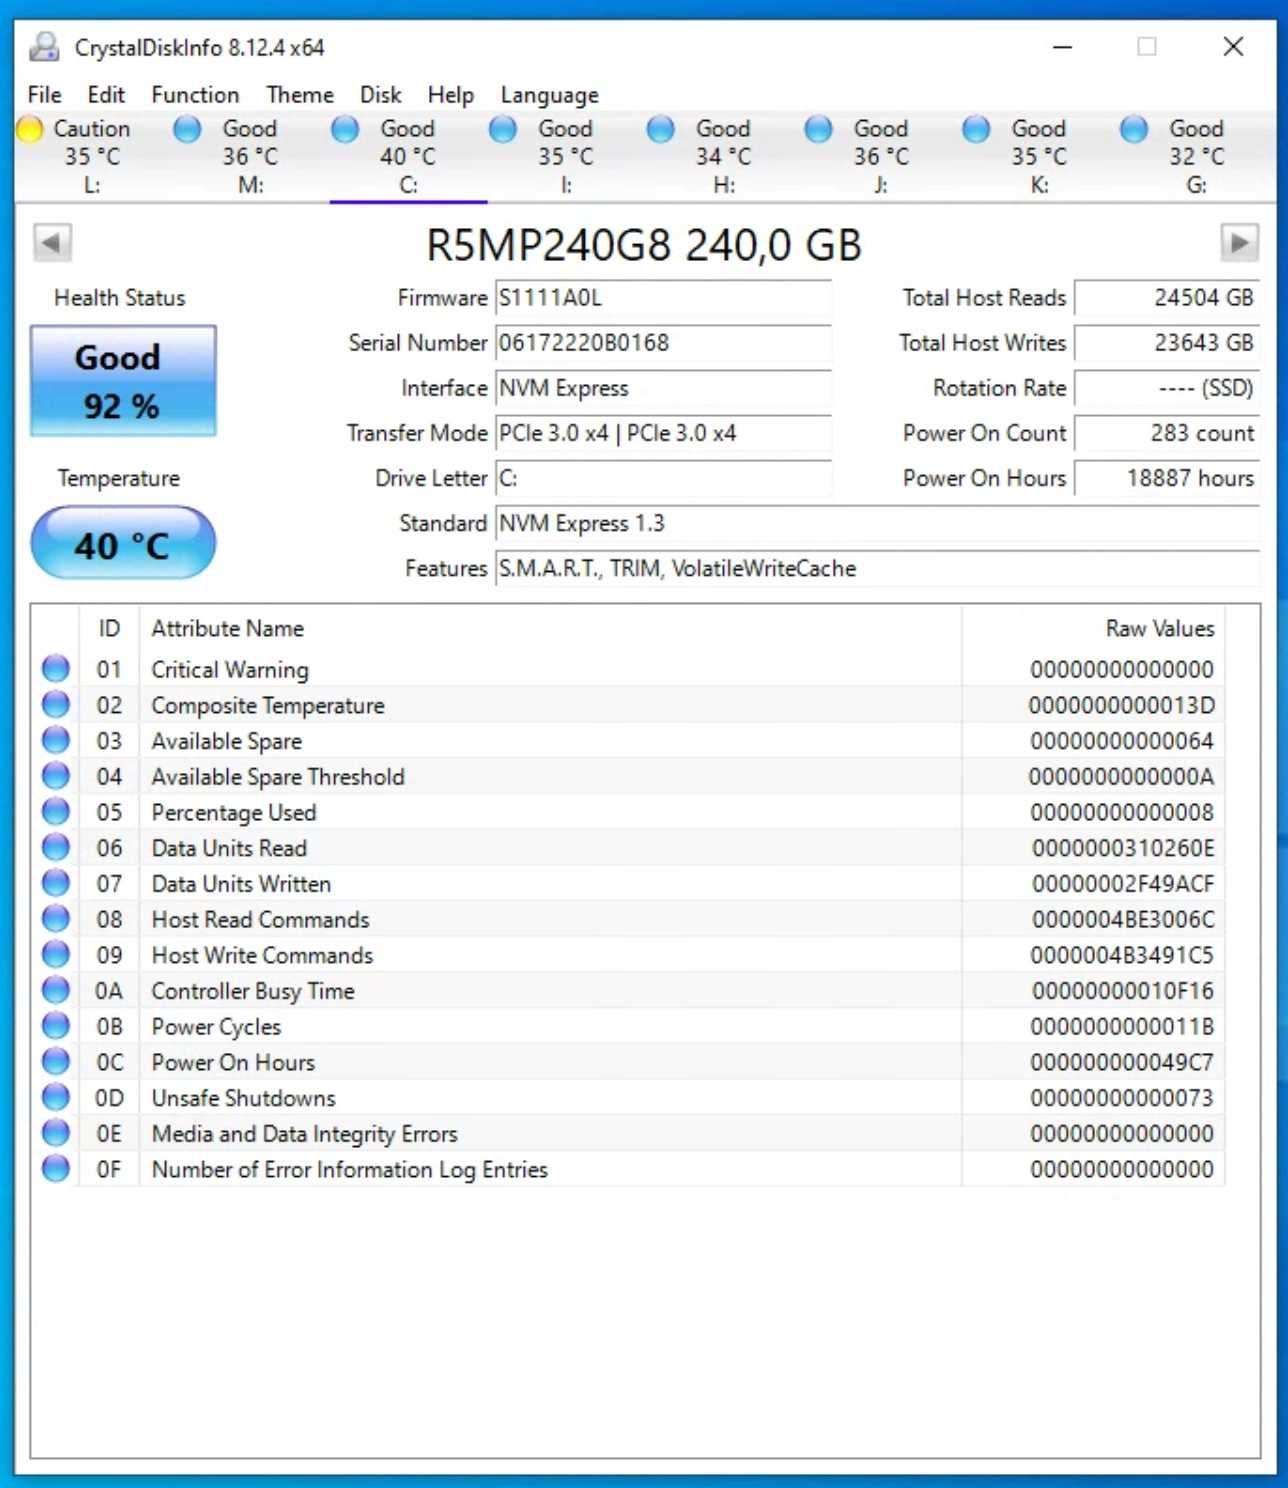Click raw value 0000000310260E
The width and height of the screenshot is (1288, 1488).
1123,848
